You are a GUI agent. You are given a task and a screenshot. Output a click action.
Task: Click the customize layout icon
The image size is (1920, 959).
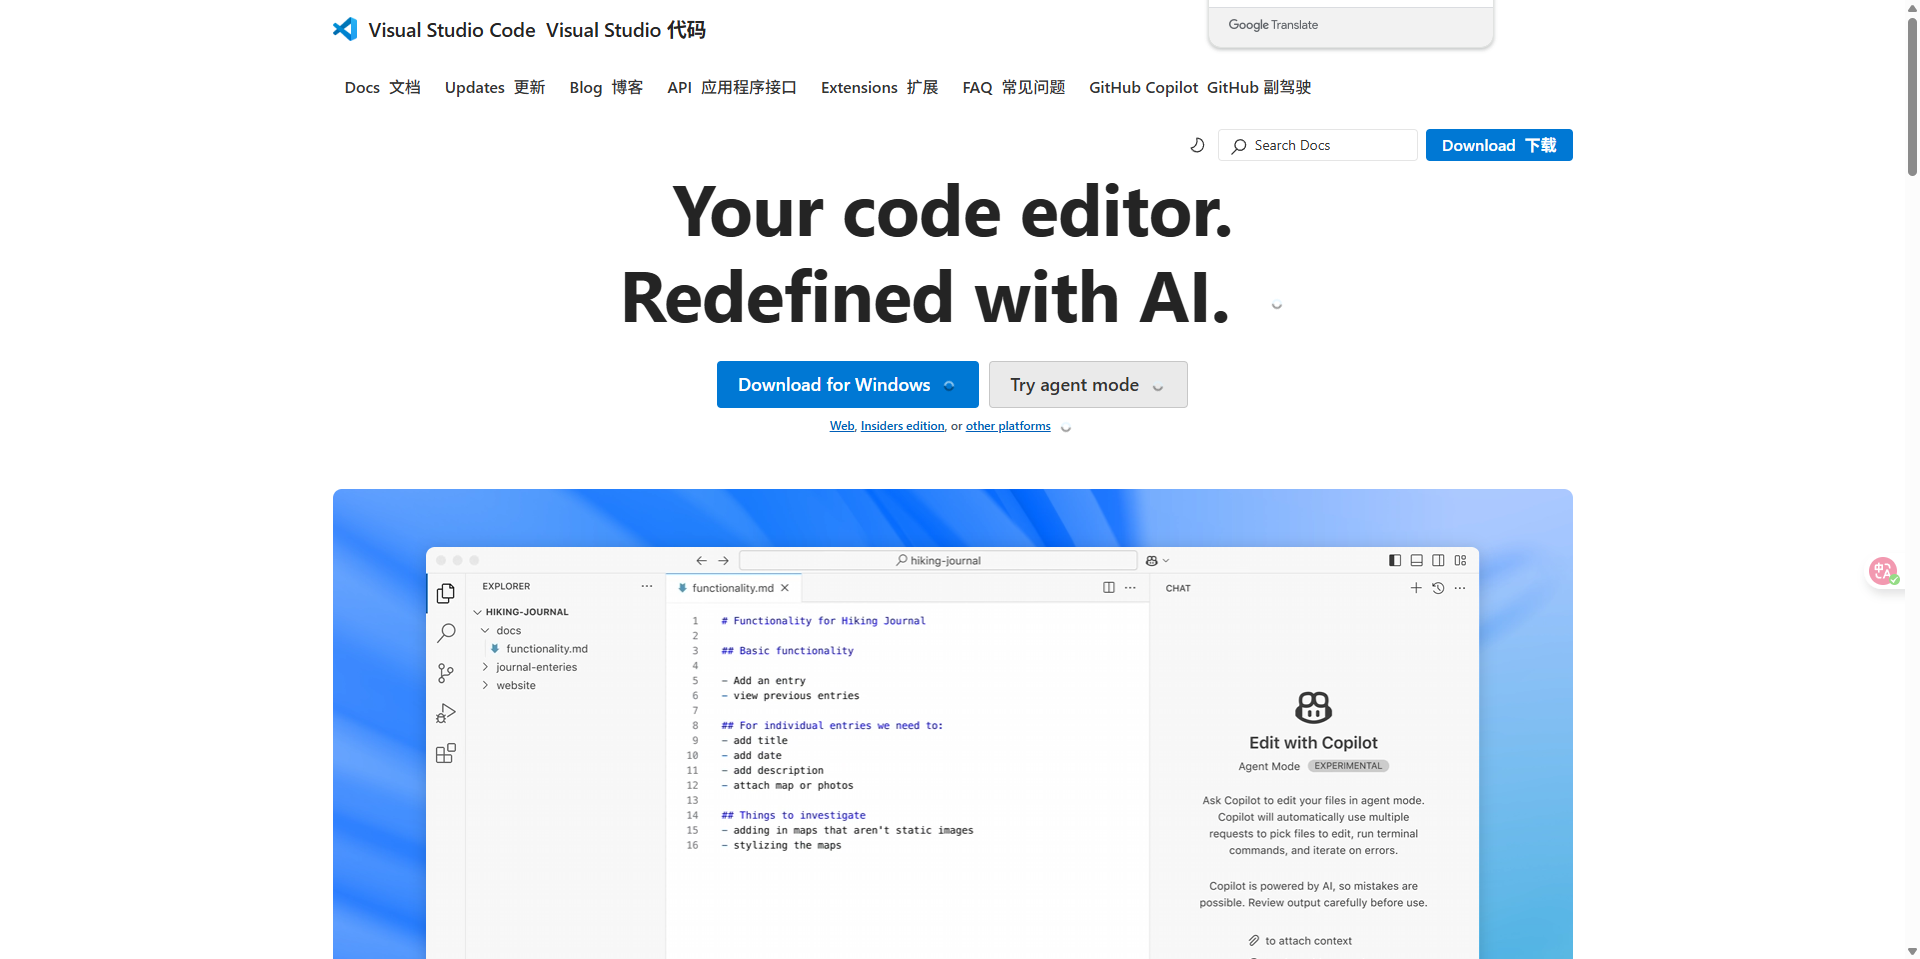pos(1460,560)
